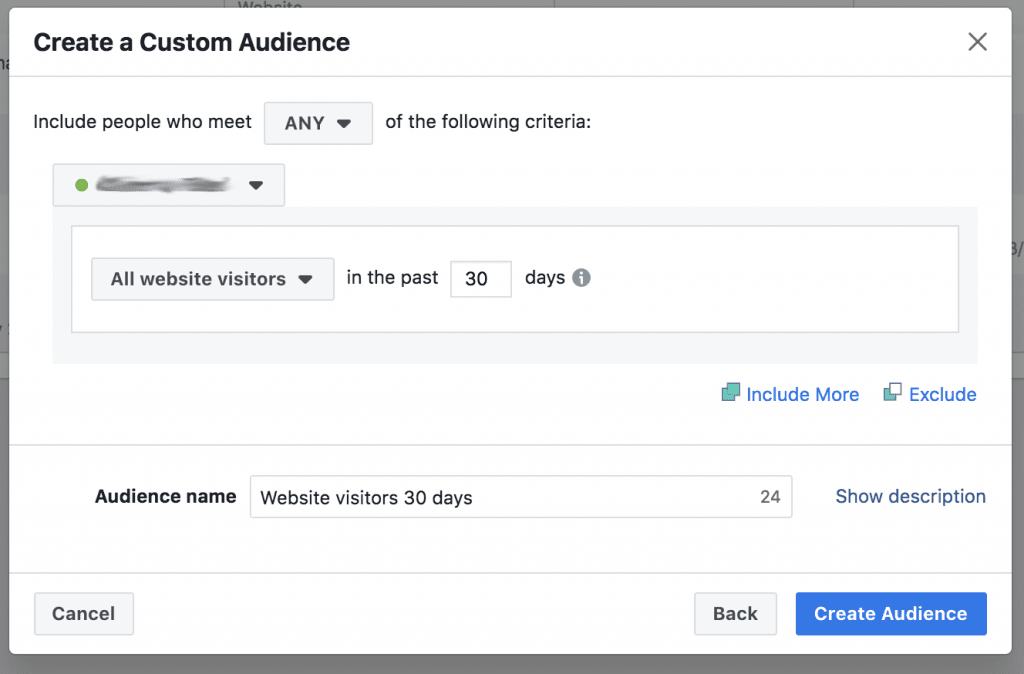The height and width of the screenshot is (674, 1024).
Task: Click the Include More link
Action: click(x=801, y=393)
